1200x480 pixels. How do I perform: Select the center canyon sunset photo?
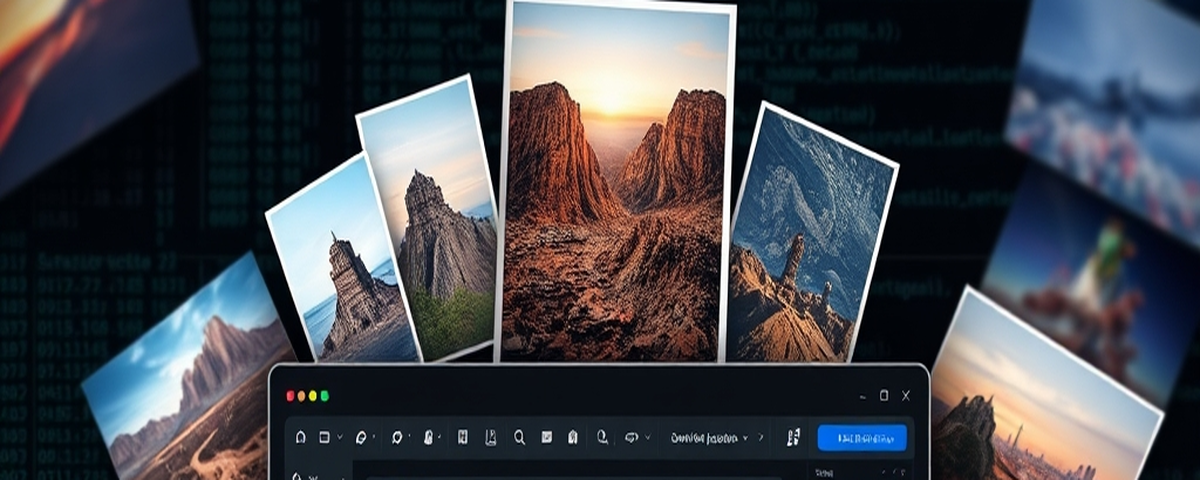coord(615,181)
